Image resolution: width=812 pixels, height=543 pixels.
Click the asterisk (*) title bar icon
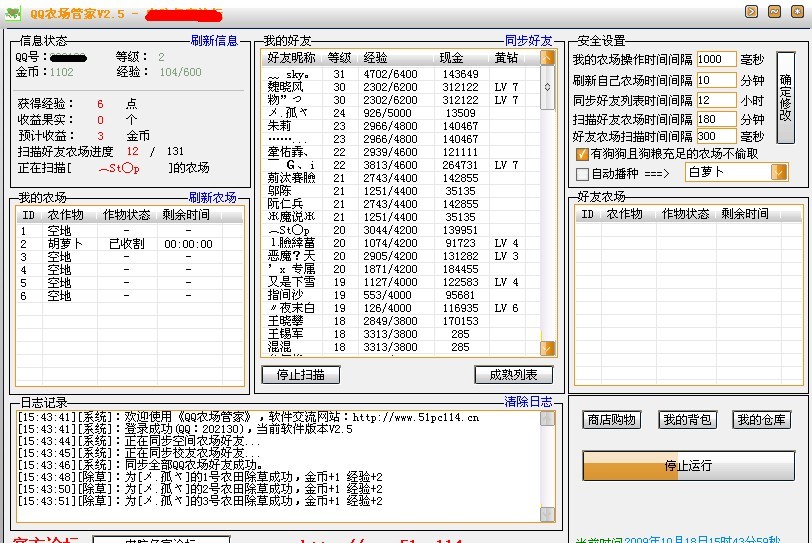[797, 11]
